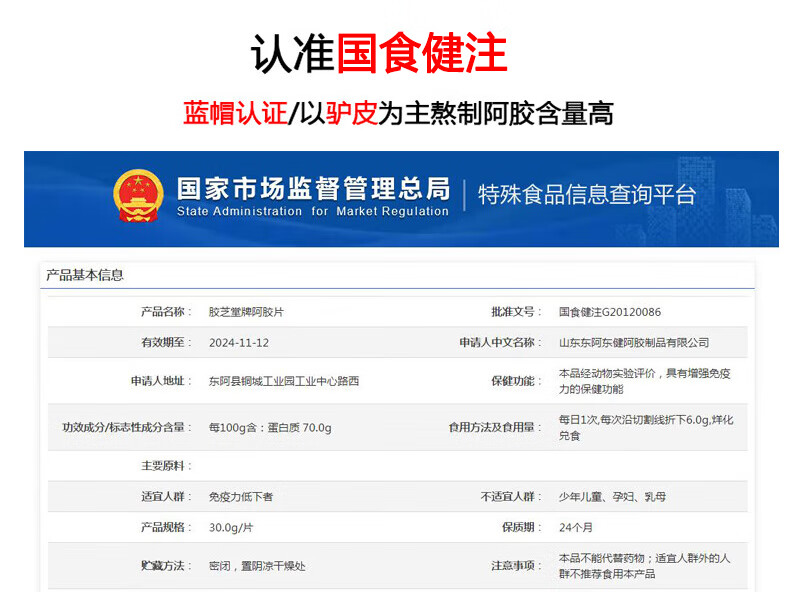
Task: Click the 申请人中文名称 label
Action: tap(500, 343)
